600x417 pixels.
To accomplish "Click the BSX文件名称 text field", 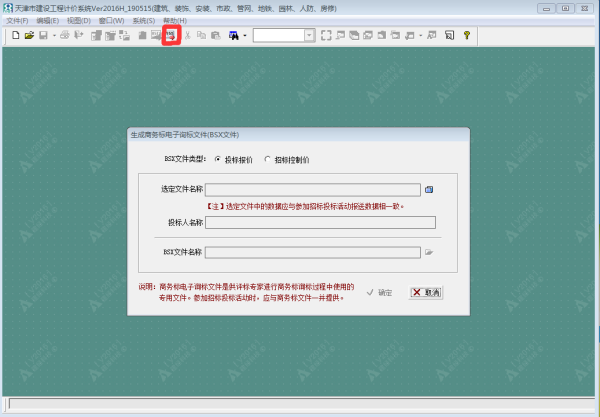I will pos(312,252).
